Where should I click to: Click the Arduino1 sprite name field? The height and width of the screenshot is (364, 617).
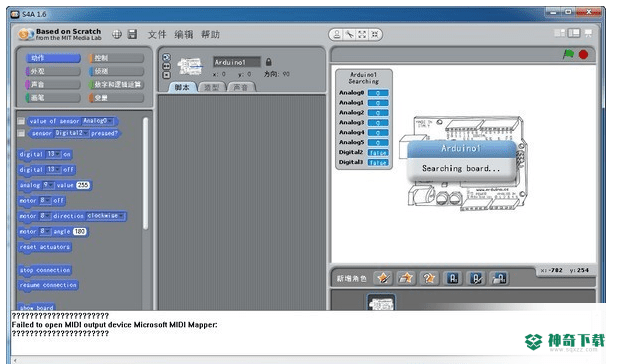(236, 62)
